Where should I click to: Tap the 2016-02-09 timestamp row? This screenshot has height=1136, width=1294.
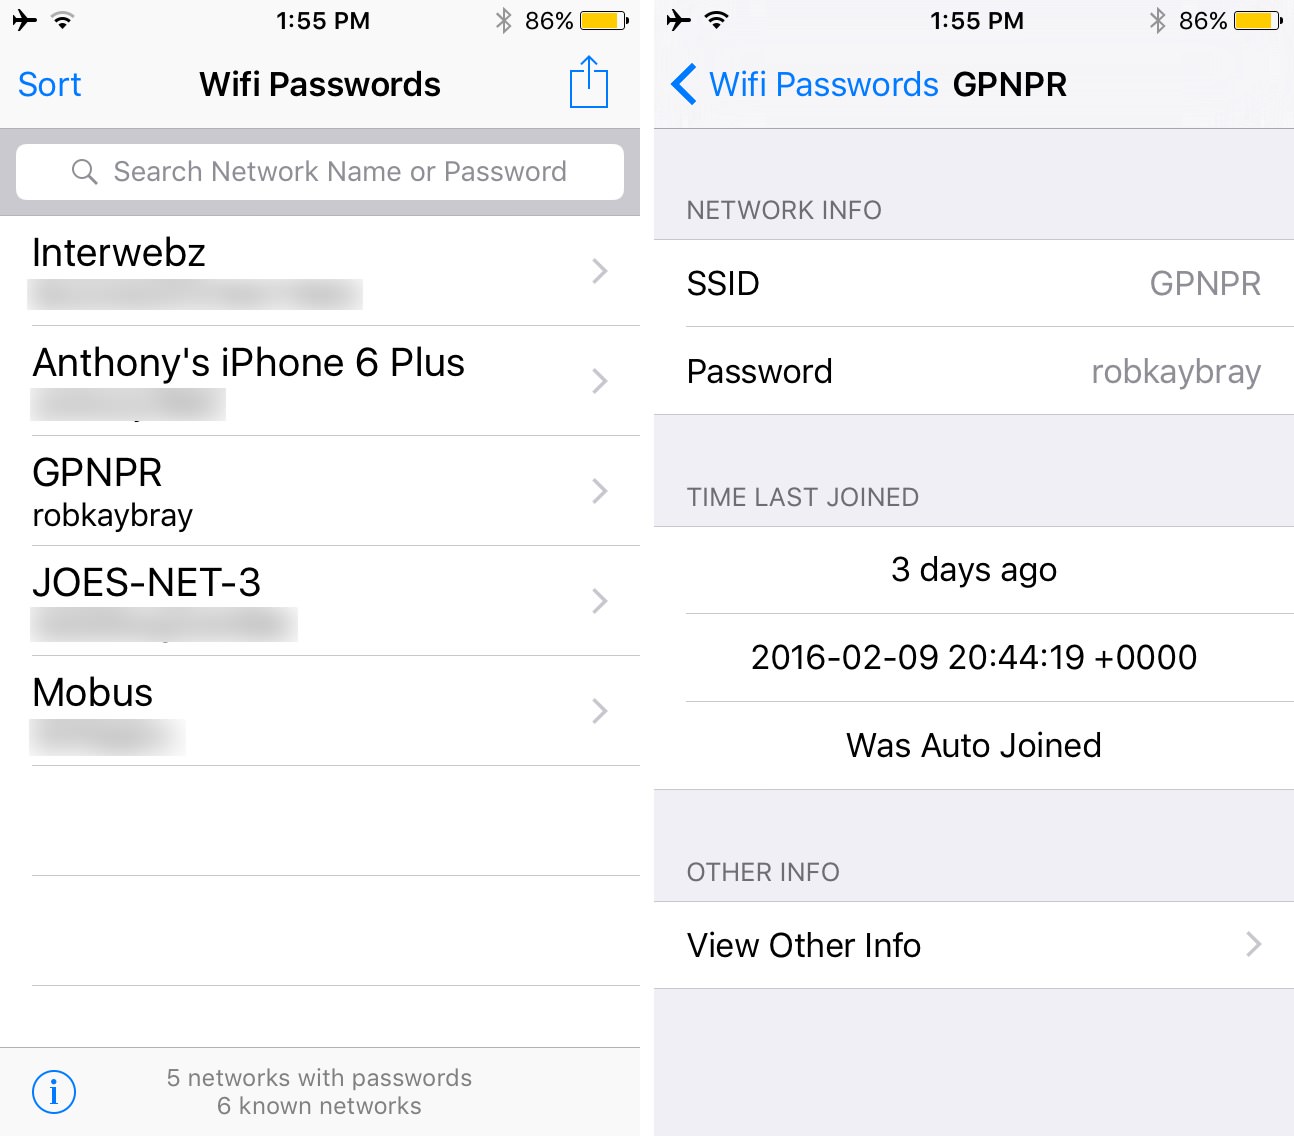pyautogui.click(x=974, y=657)
